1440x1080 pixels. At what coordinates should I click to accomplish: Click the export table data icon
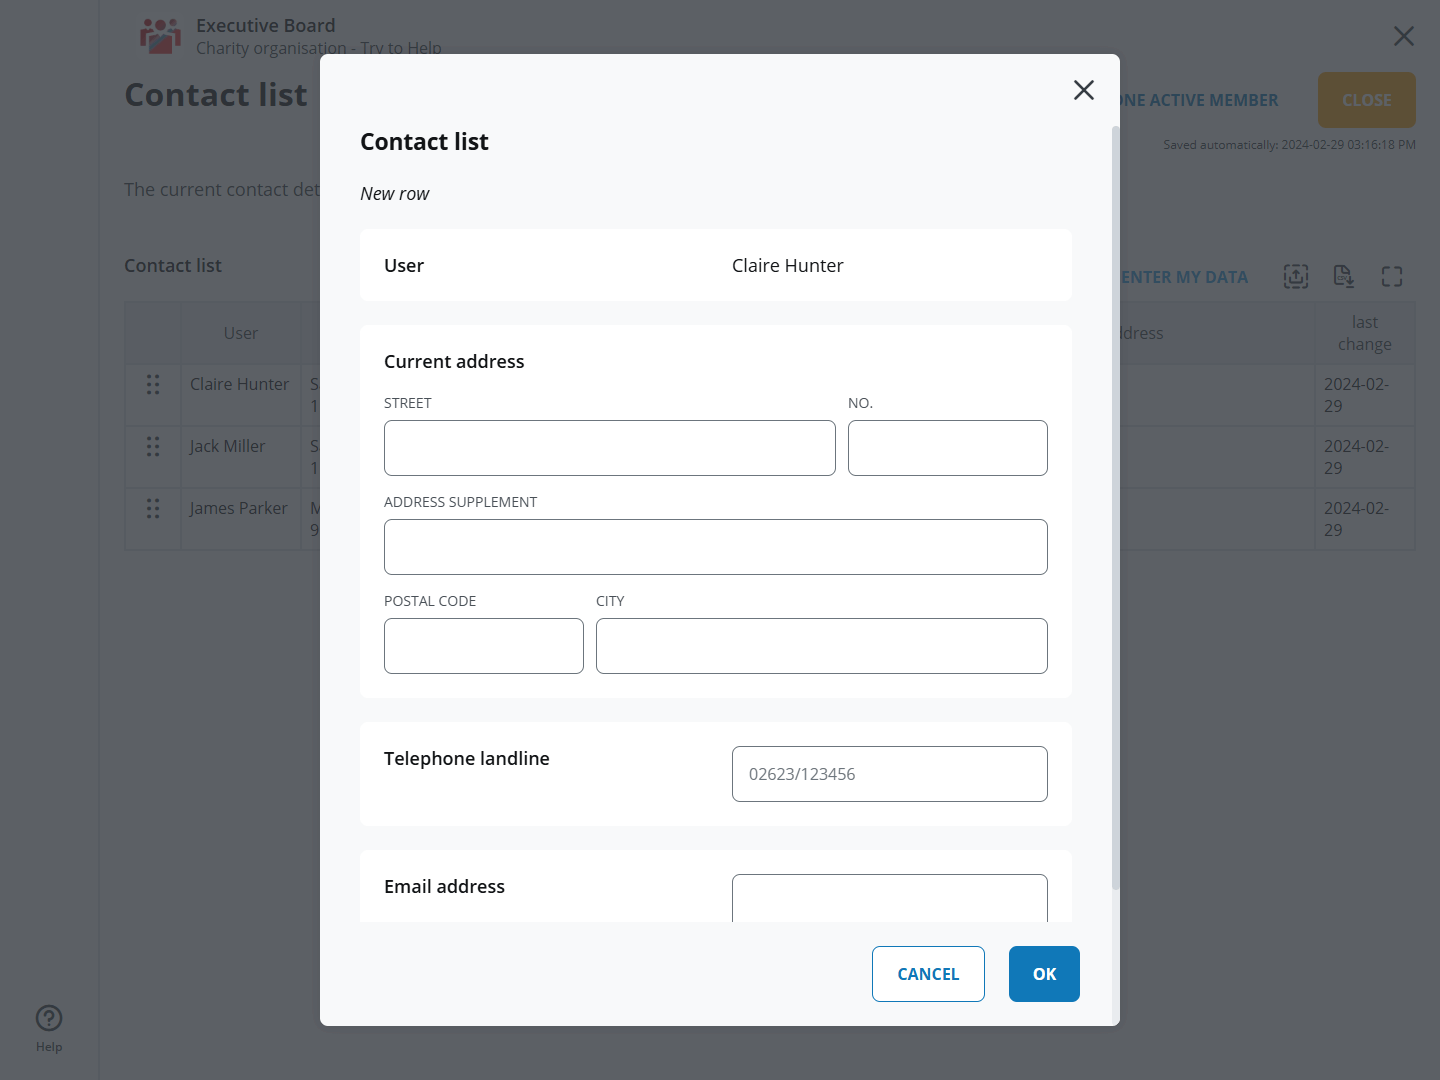1343,277
